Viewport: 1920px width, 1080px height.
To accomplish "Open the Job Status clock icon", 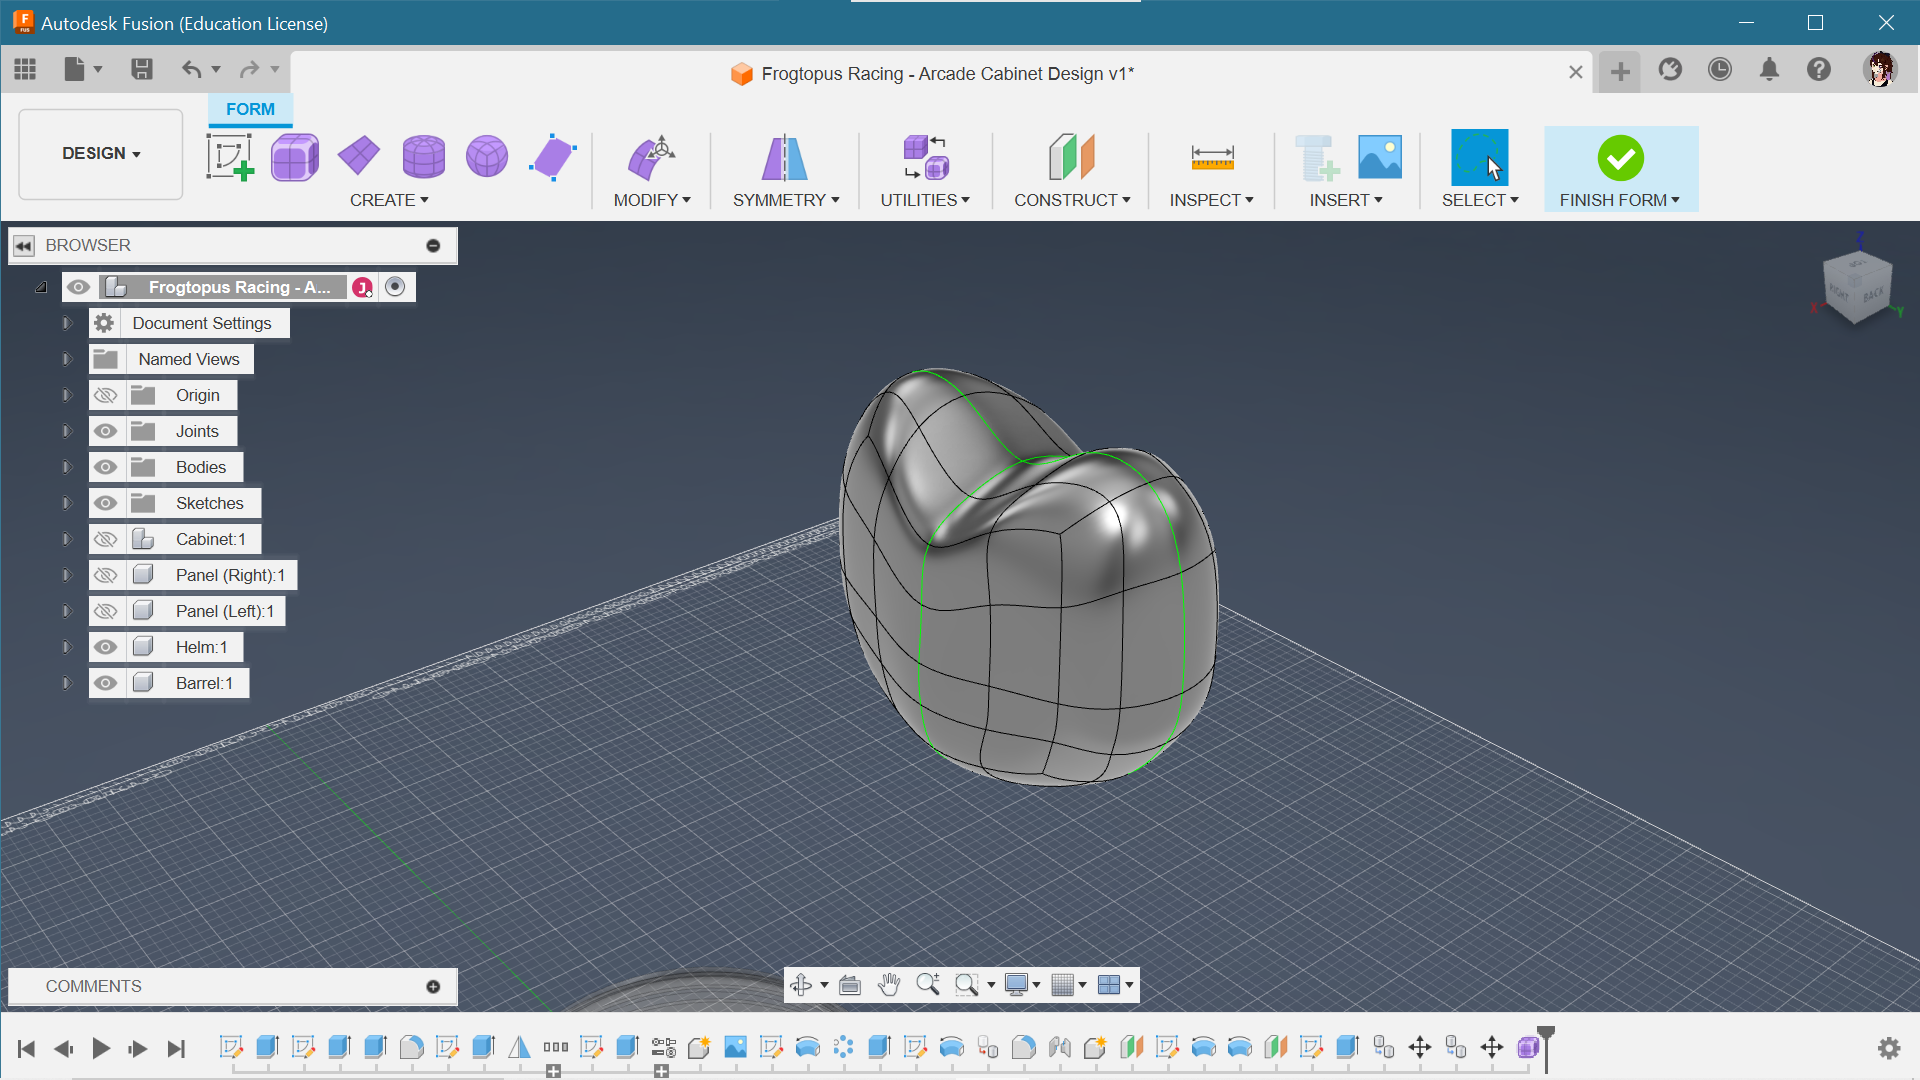I will coord(1720,69).
